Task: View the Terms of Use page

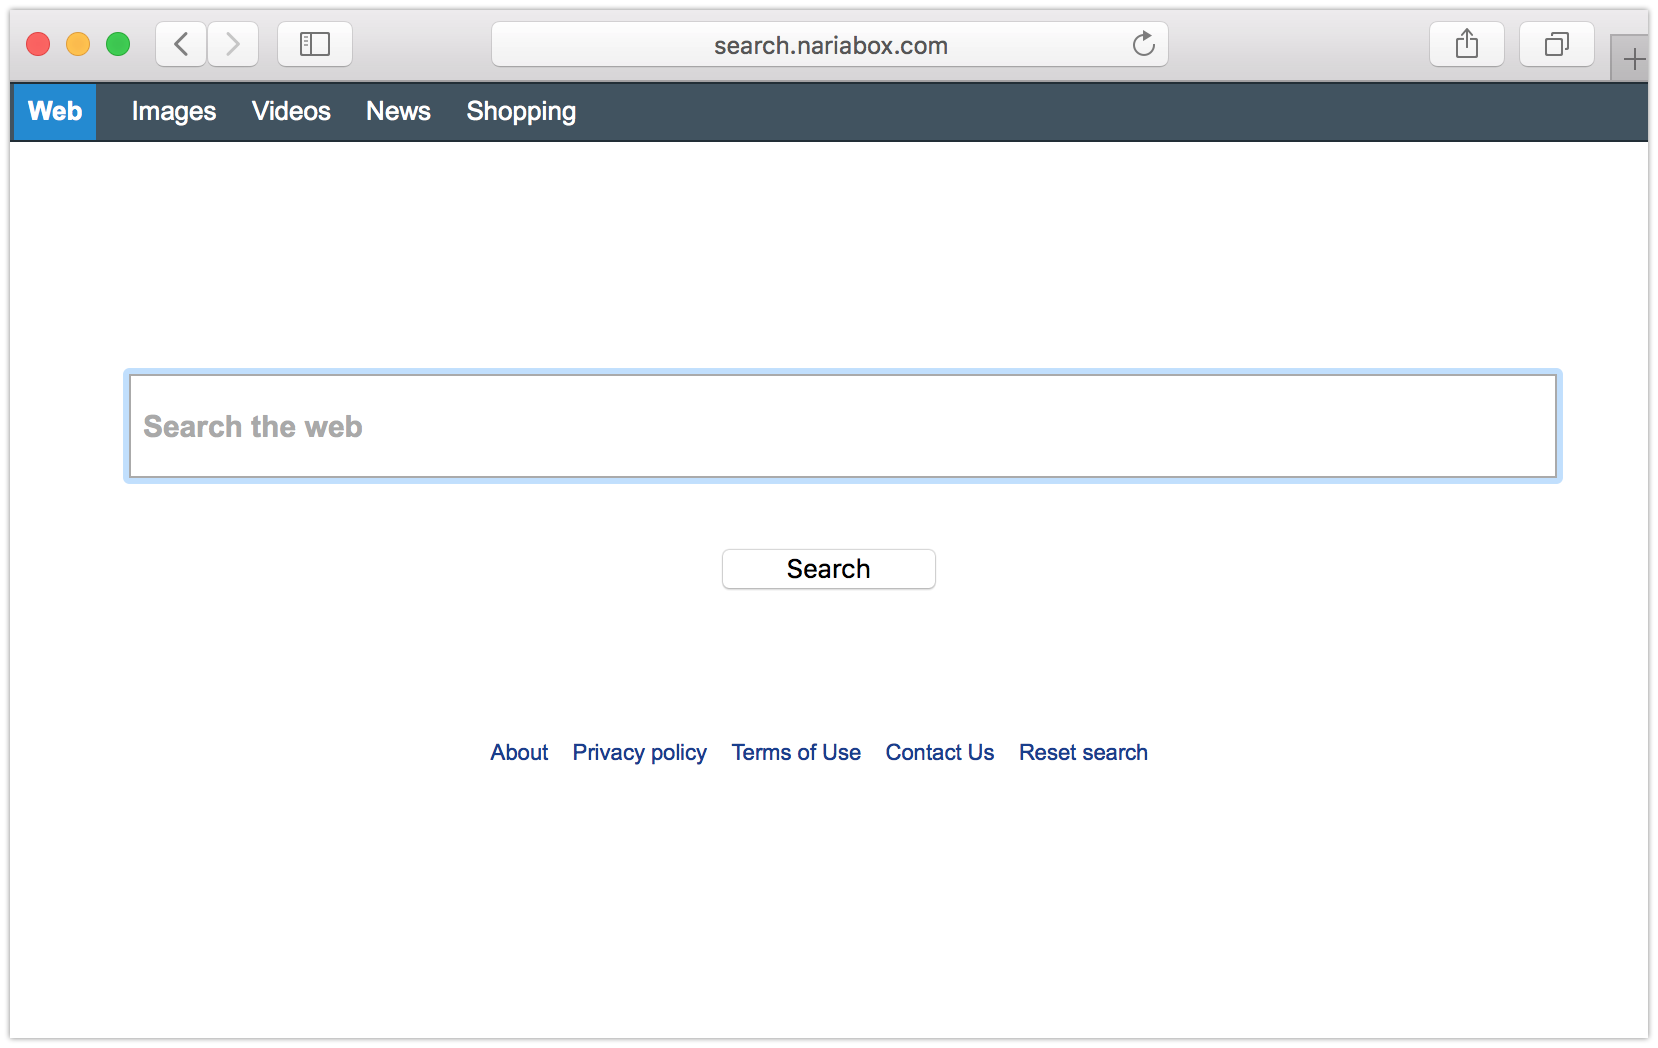Action: tap(796, 752)
